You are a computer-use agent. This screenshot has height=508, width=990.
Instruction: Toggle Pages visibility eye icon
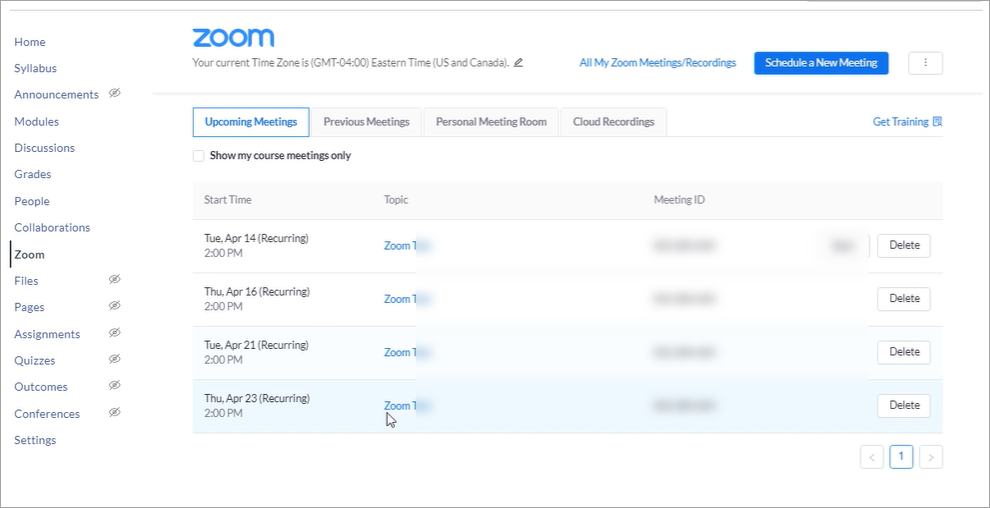114,306
